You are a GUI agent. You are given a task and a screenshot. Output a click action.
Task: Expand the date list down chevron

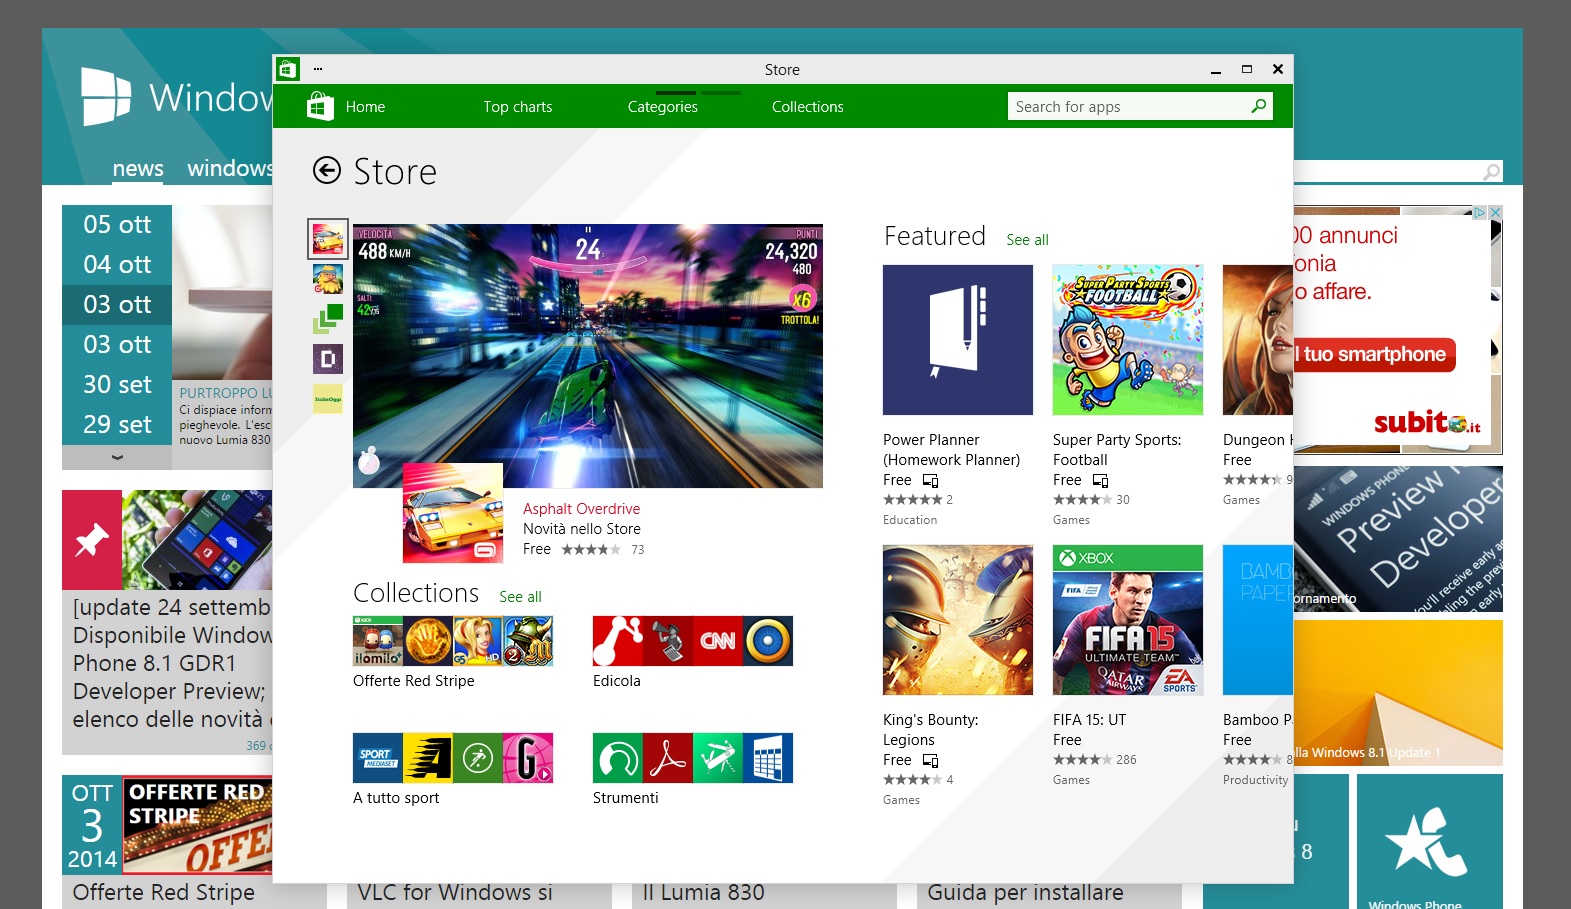click(x=117, y=457)
